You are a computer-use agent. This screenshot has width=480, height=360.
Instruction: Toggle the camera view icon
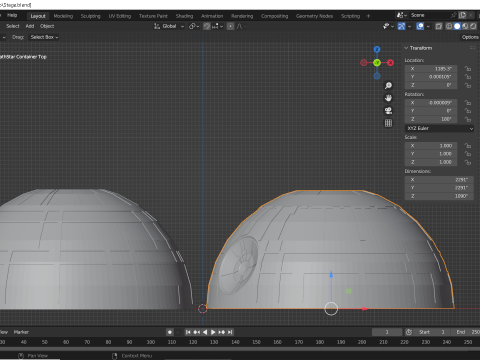(388, 111)
